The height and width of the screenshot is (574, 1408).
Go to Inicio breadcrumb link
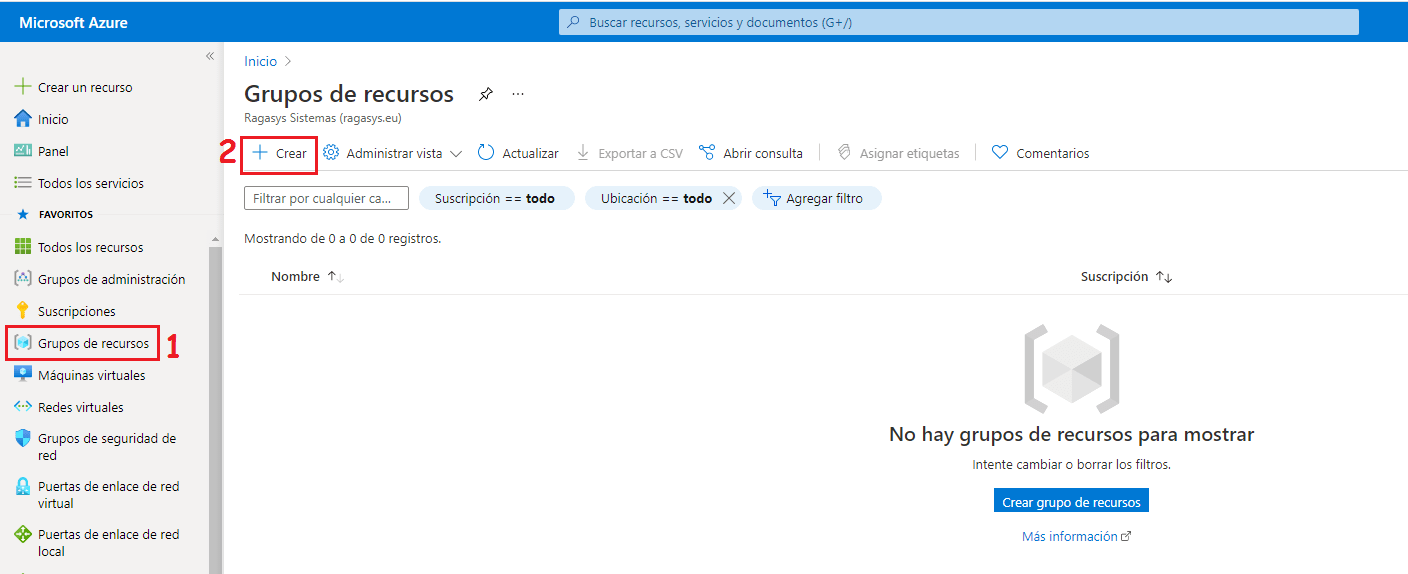click(260, 61)
